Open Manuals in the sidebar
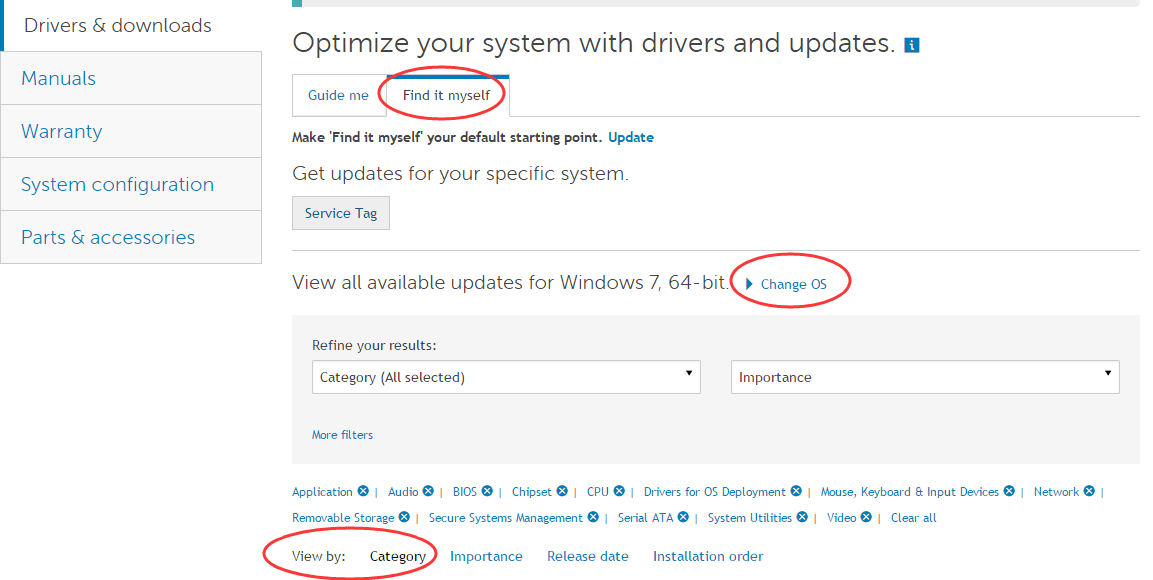The height and width of the screenshot is (580, 1153). click(x=59, y=78)
